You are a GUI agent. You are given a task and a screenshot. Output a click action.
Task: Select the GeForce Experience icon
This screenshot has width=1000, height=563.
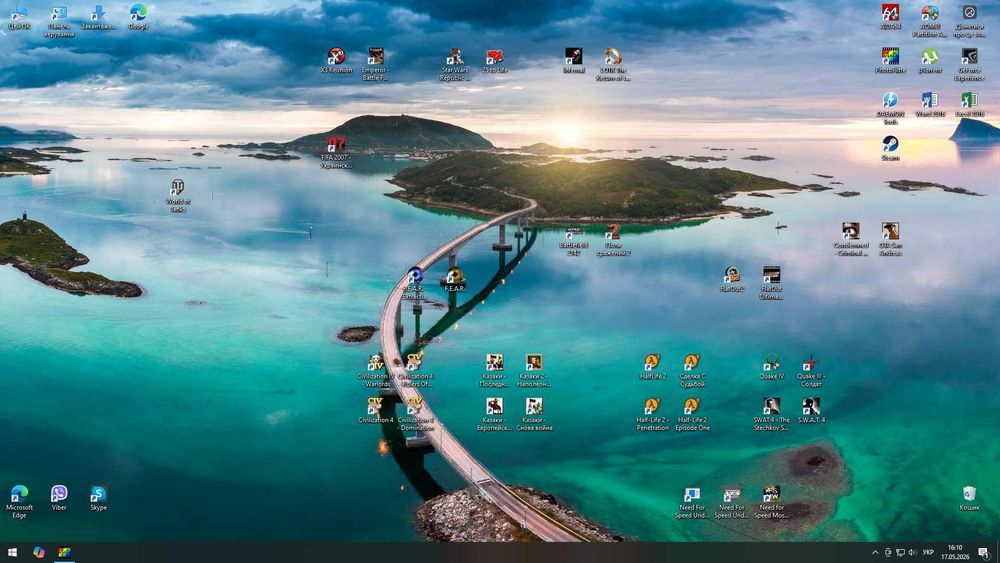(969, 64)
